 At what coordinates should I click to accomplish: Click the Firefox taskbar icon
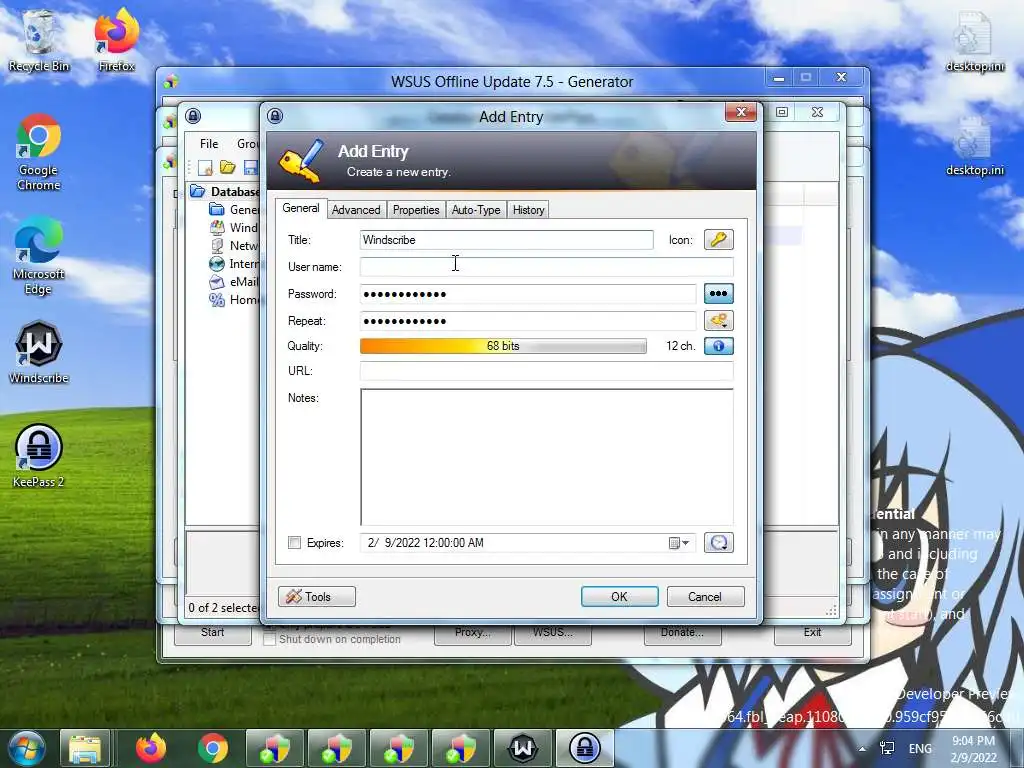coord(151,748)
